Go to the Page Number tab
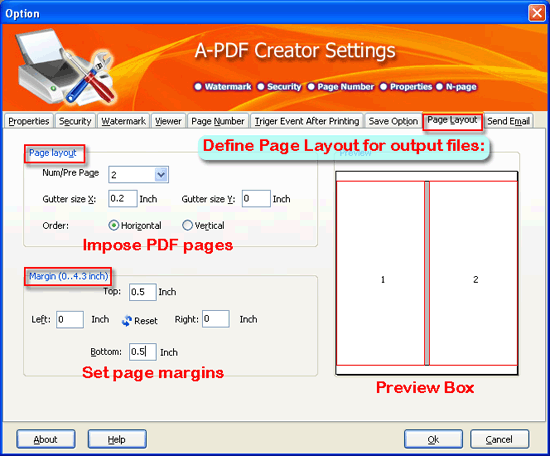The height and width of the screenshot is (456, 550). pyautogui.click(x=218, y=121)
